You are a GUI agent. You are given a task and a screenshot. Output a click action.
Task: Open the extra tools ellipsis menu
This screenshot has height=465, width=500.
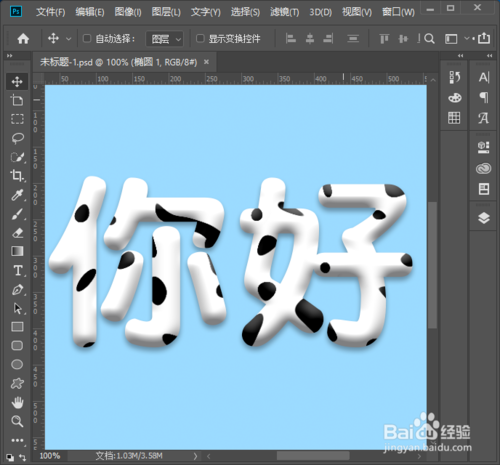click(17, 440)
